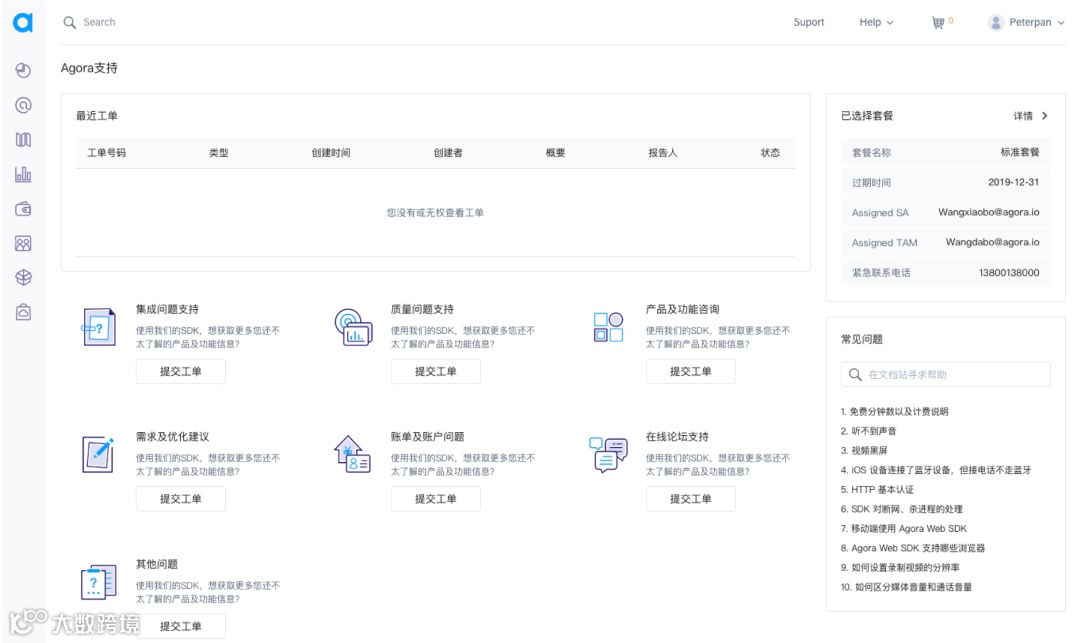Submit ticket under 需求及优化建议

point(180,499)
